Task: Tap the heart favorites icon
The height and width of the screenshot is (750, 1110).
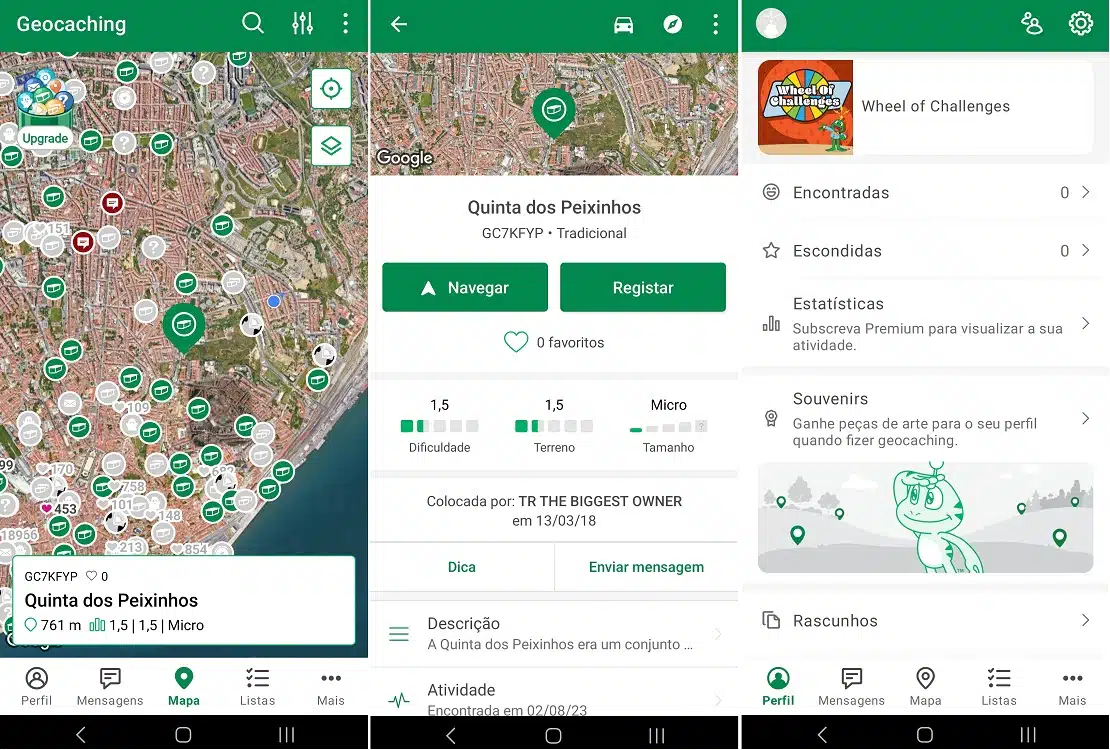Action: [x=516, y=342]
